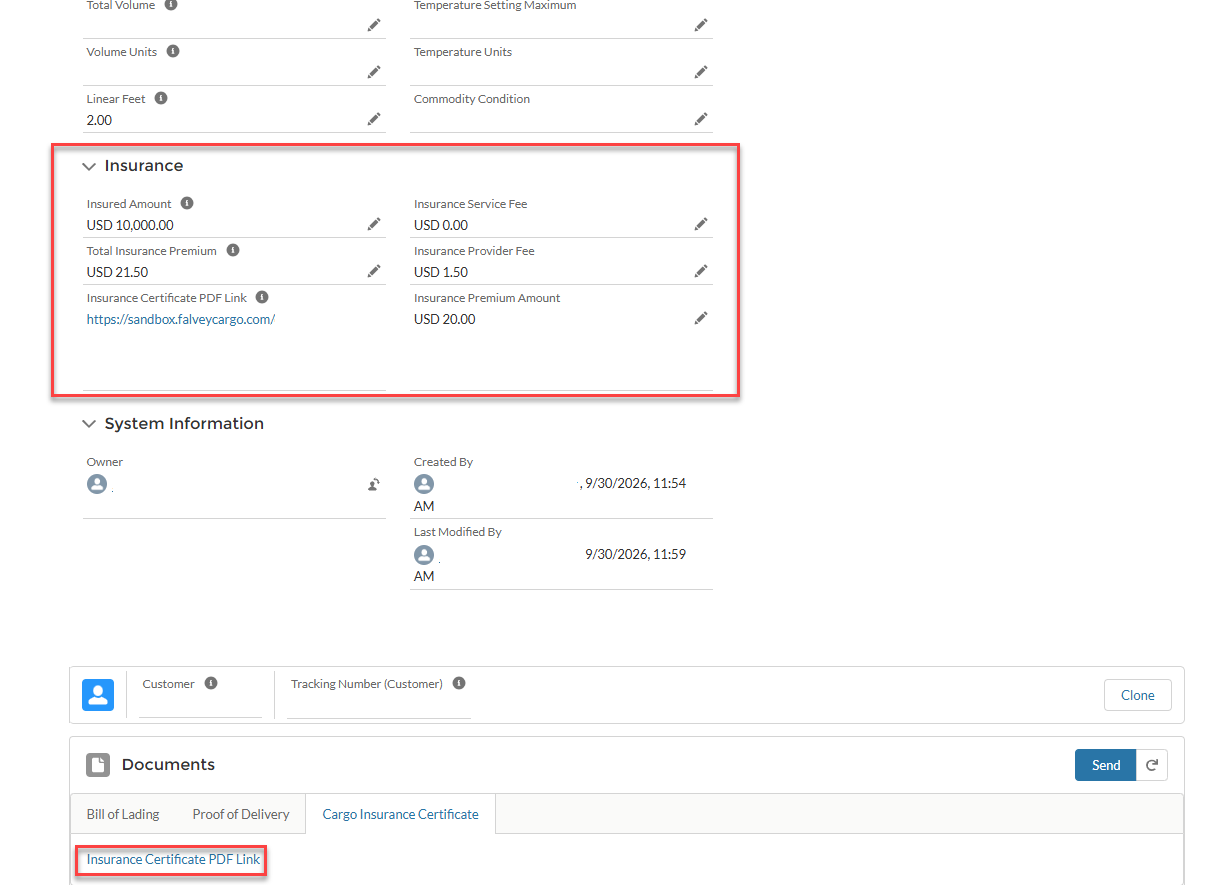The width and height of the screenshot is (1208, 885).
Task: Click the Send button in Documents
Action: (x=1106, y=765)
